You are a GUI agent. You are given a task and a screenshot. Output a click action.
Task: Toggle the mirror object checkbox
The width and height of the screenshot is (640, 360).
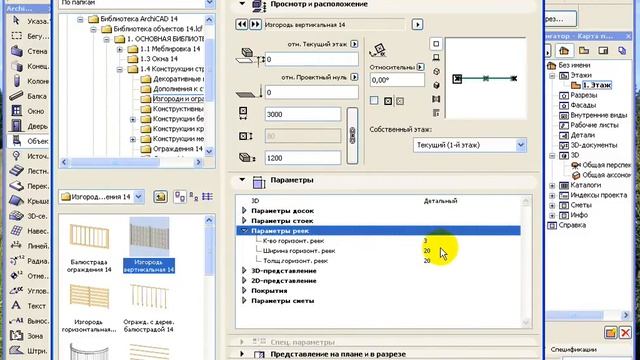point(374,100)
